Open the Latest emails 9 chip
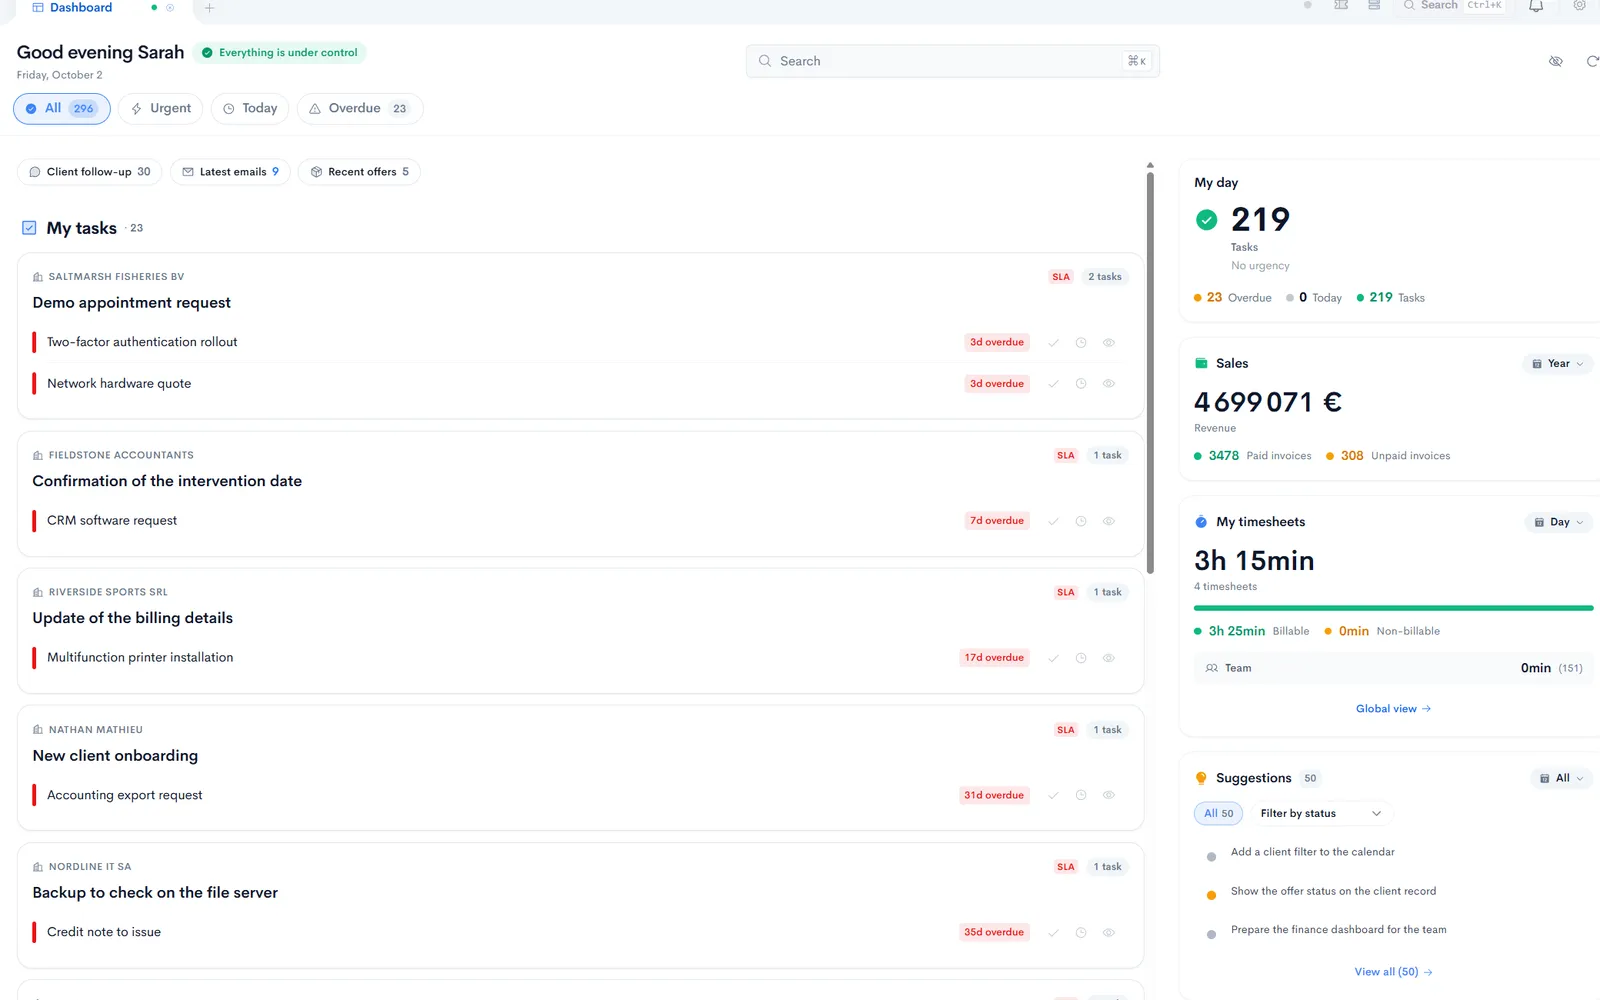Image resolution: width=1600 pixels, height=1000 pixels. coord(231,172)
